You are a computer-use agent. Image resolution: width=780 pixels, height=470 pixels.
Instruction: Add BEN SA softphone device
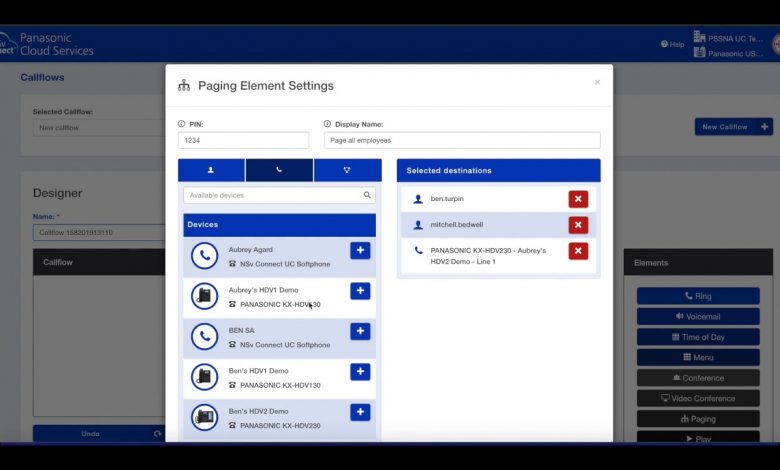360,331
